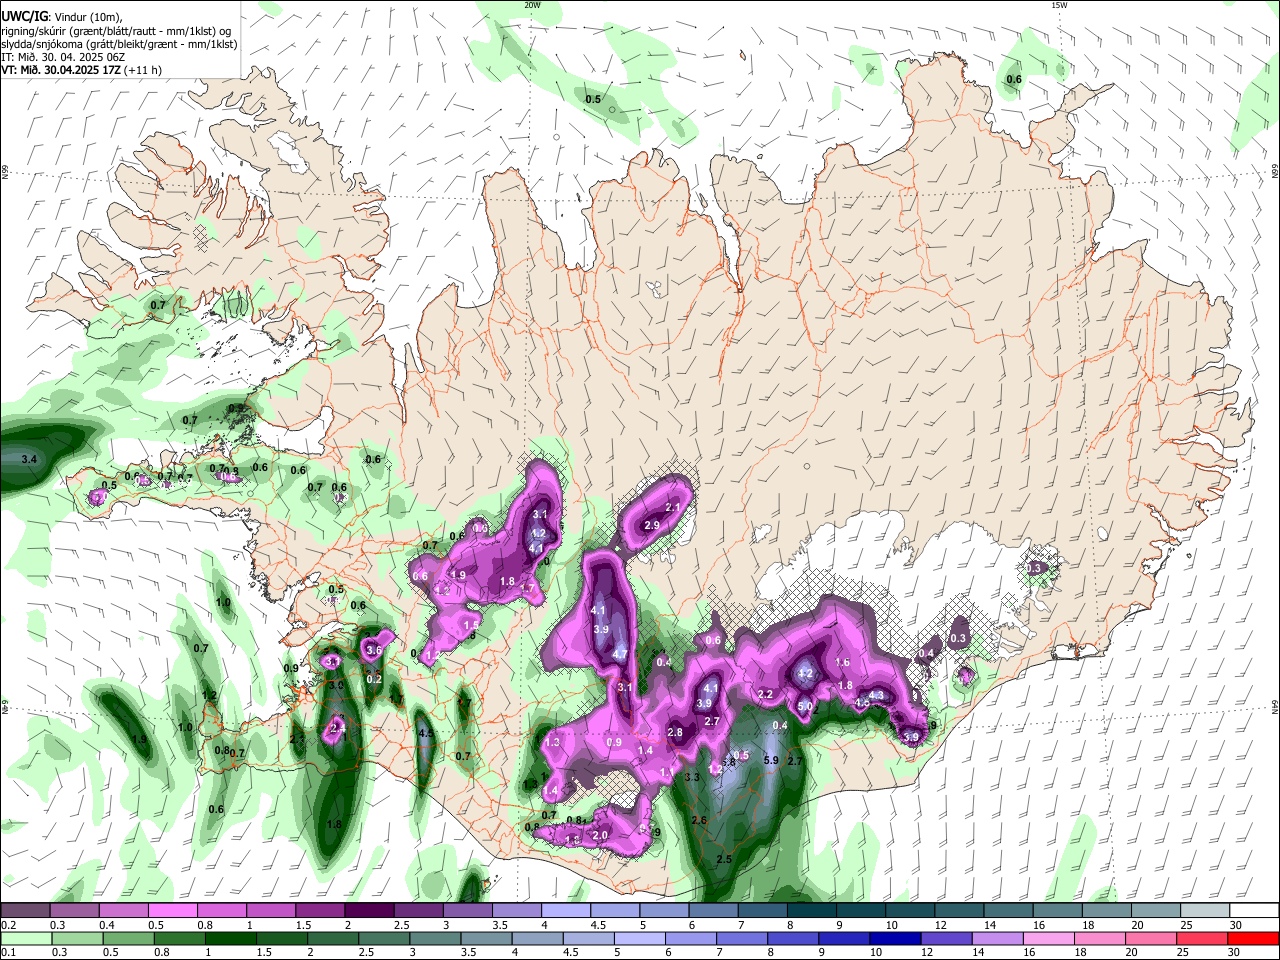This screenshot has height=960, width=1280.
Task: Click the 3.6 value on the map
Action: point(374,650)
